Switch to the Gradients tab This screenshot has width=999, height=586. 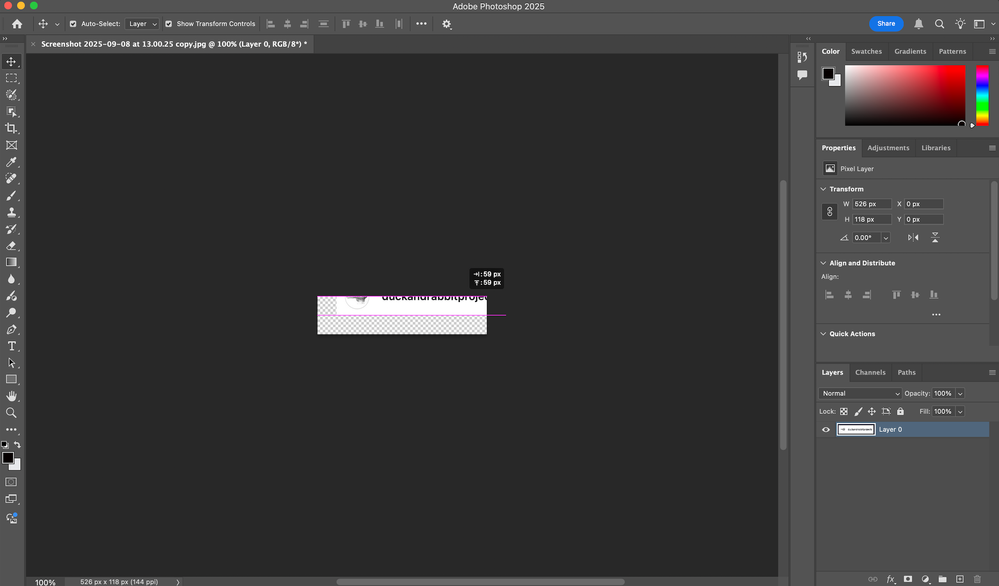pos(910,52)
